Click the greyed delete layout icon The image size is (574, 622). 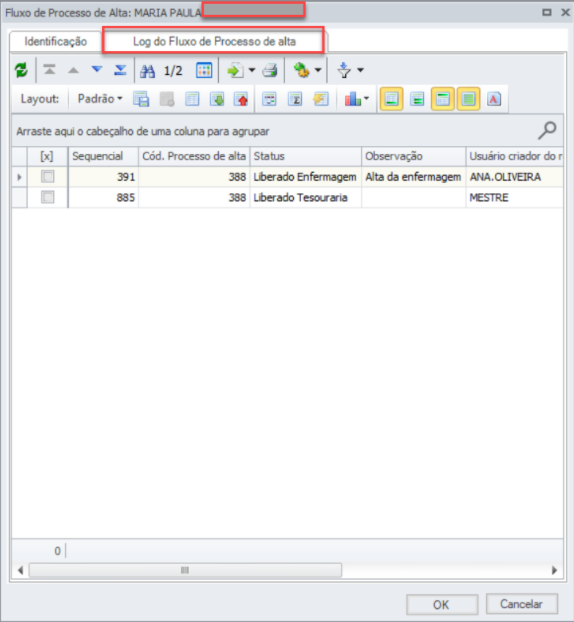(x=167, y=99)
